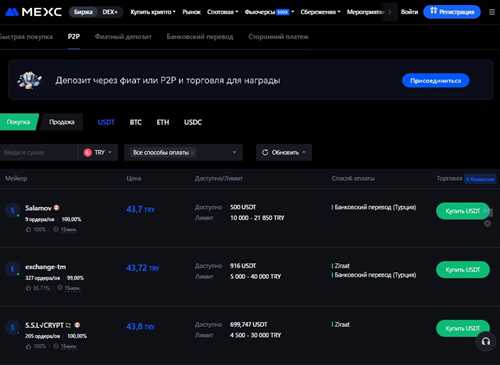Open the headset support chat icon

(x=486, y=341)
